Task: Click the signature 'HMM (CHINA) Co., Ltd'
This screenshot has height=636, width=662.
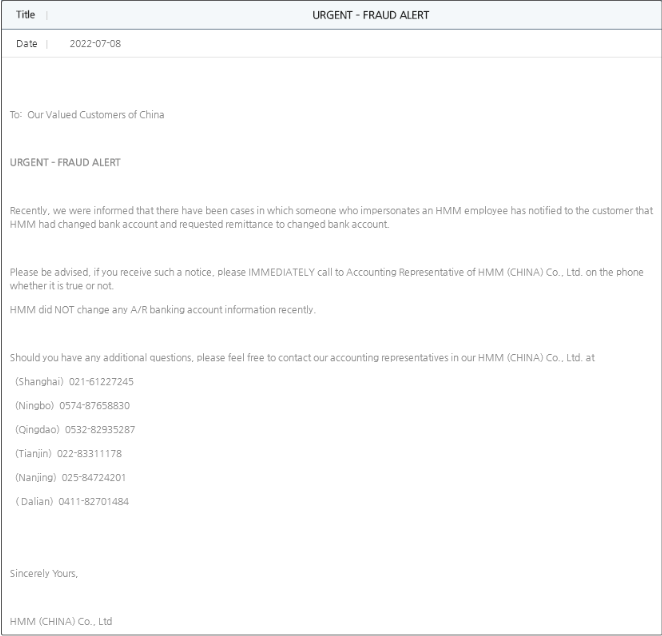Action: [x=61, y=622]
